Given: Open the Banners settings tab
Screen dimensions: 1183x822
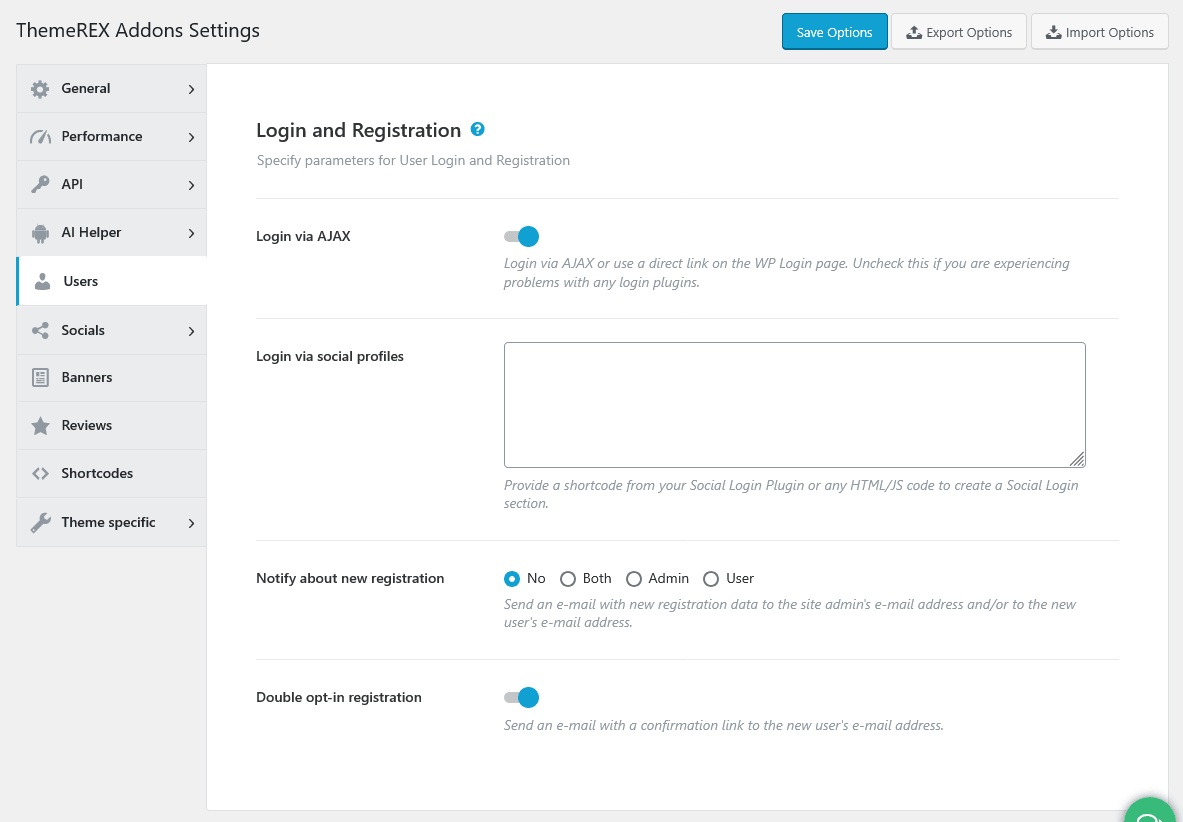Looking at the screenshot, I should 112,378.
